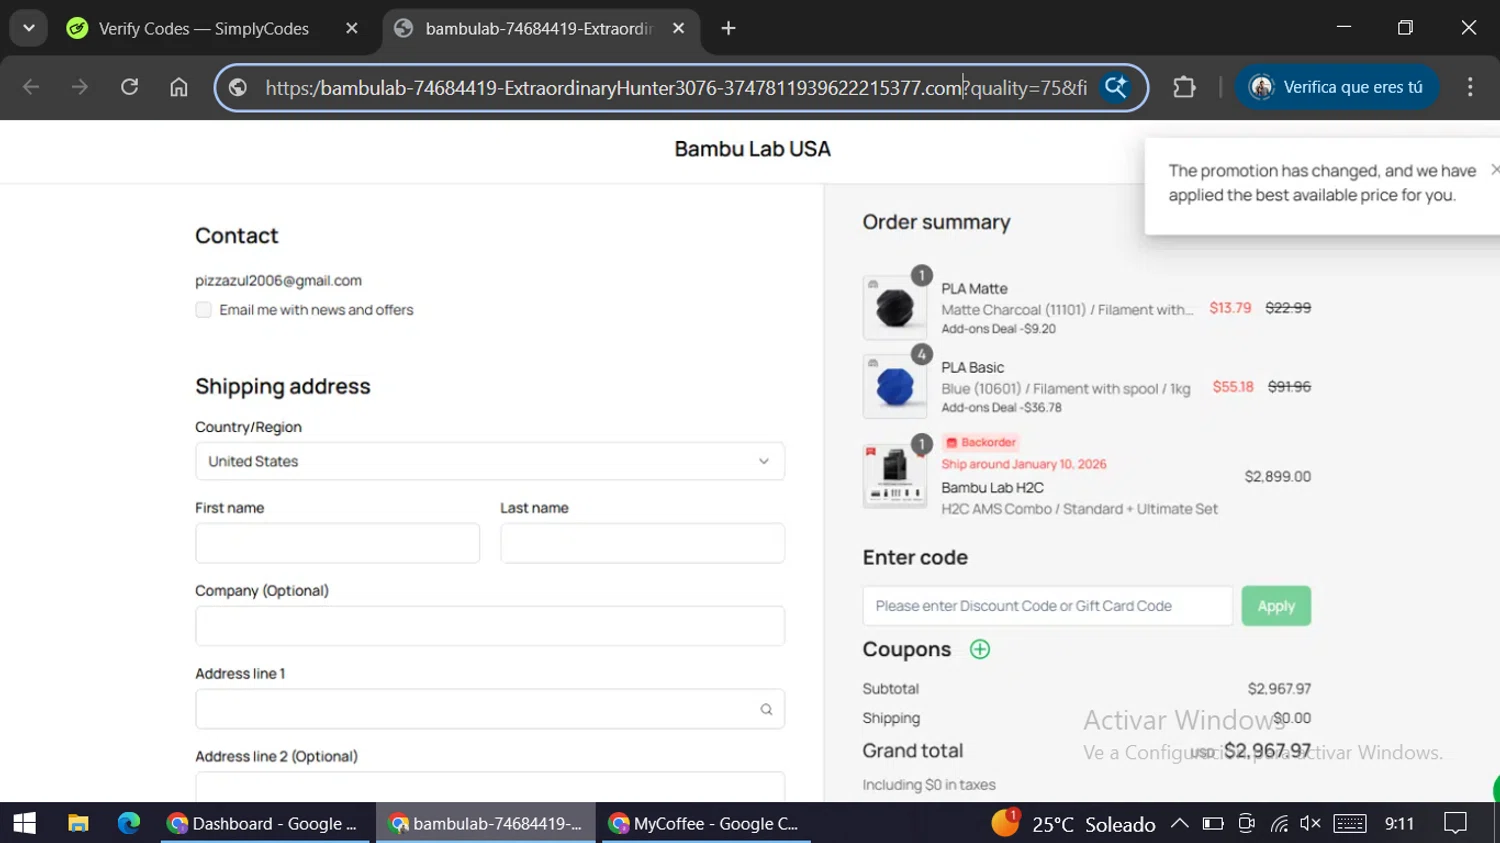This screenshot has height=843, width=1500.
Task: Click the discount code input field
Action: (1048, 606)
